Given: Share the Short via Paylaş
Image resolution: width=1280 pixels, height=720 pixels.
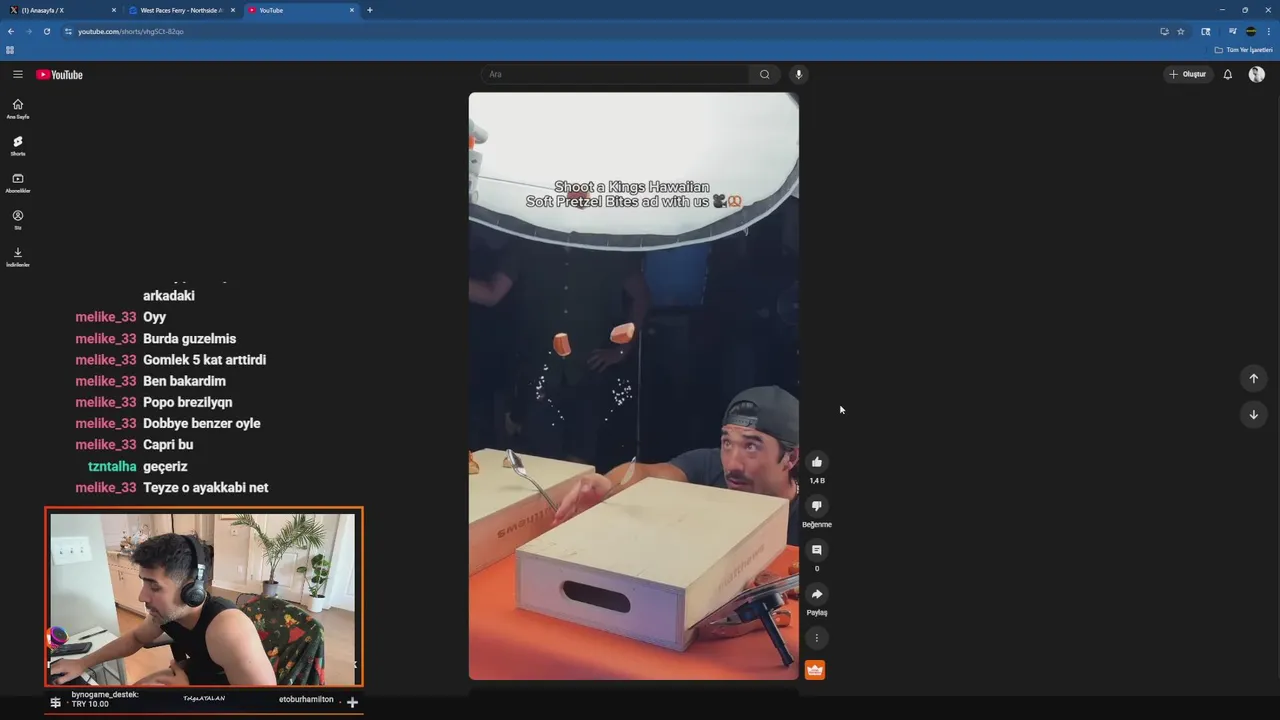Looking at the screenshot, I should pyautogui.click(x=817, y=594).
